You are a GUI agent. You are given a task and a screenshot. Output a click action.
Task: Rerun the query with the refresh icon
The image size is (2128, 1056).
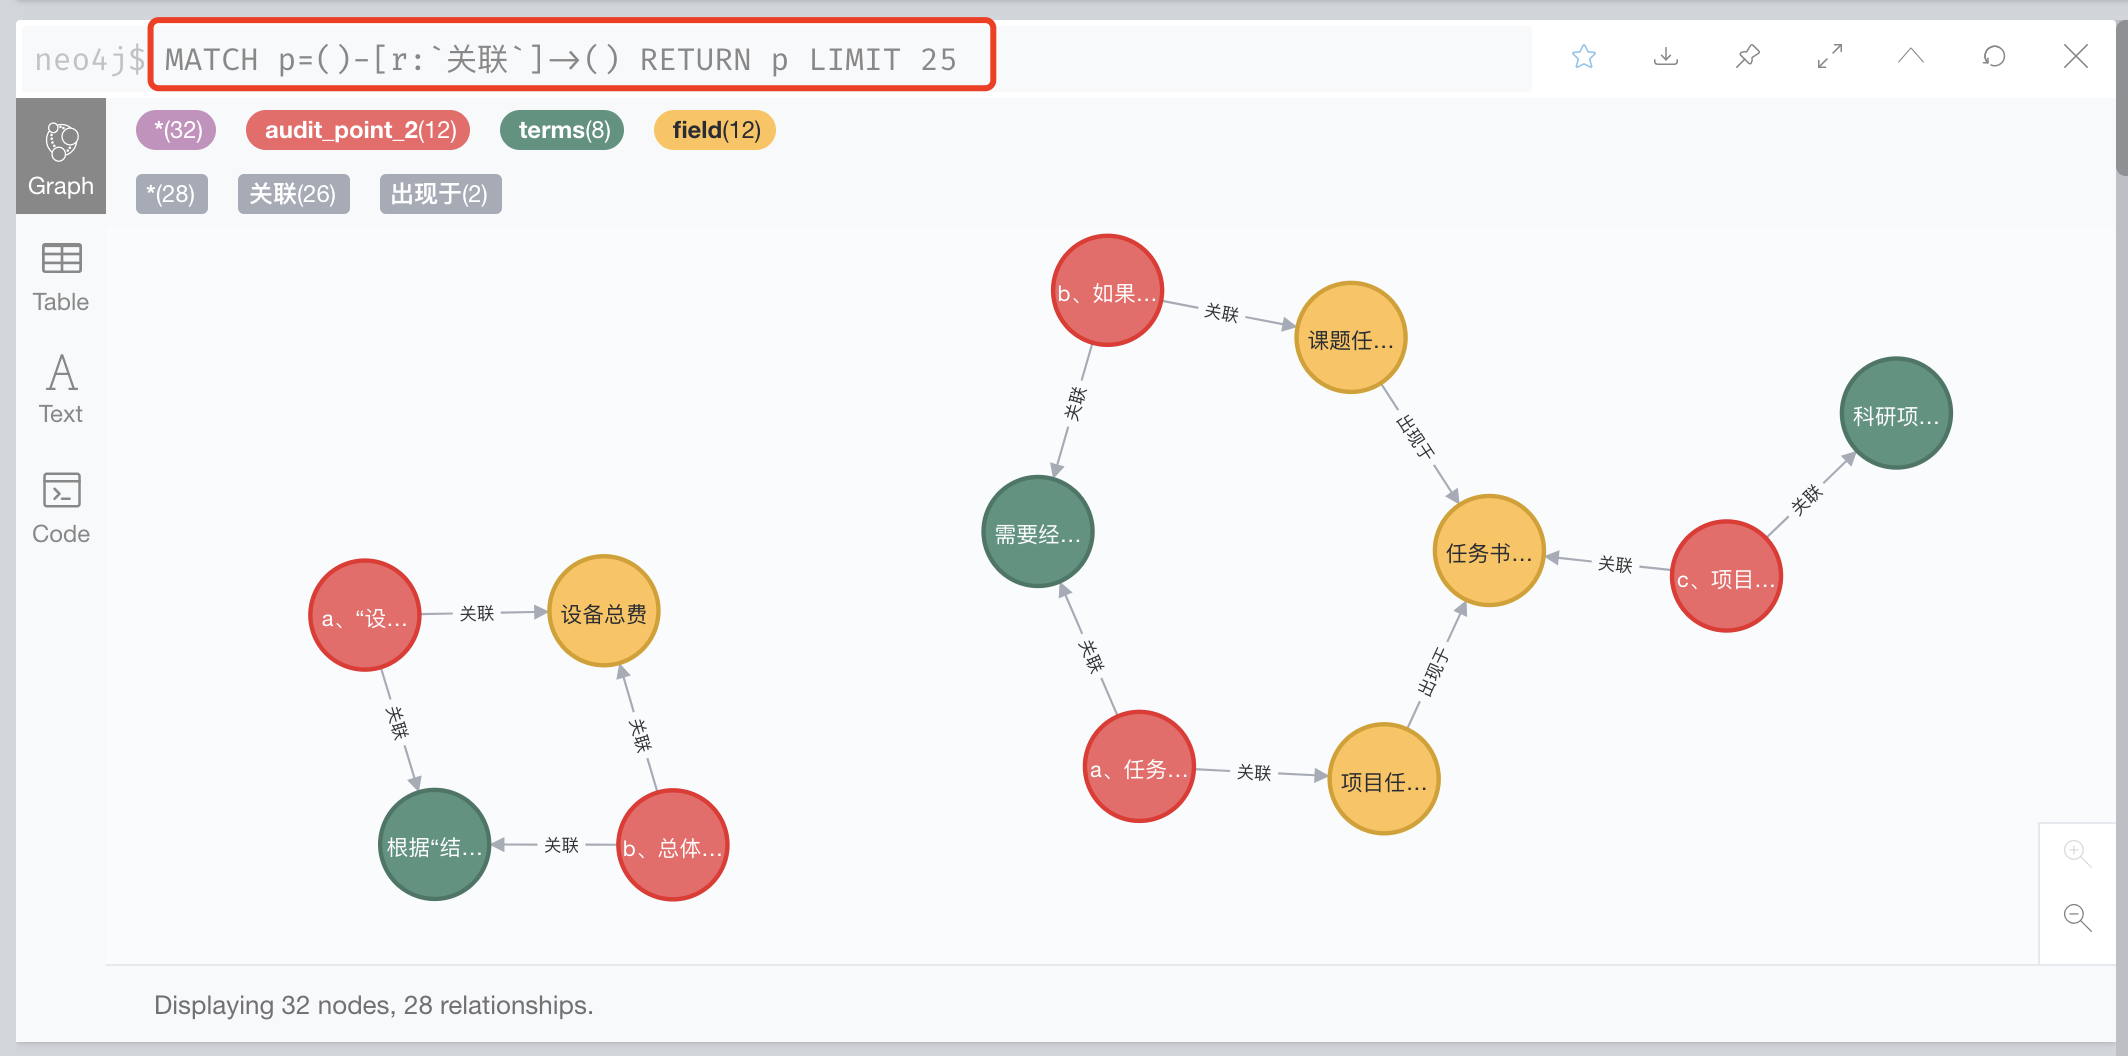click(1994, 57)
